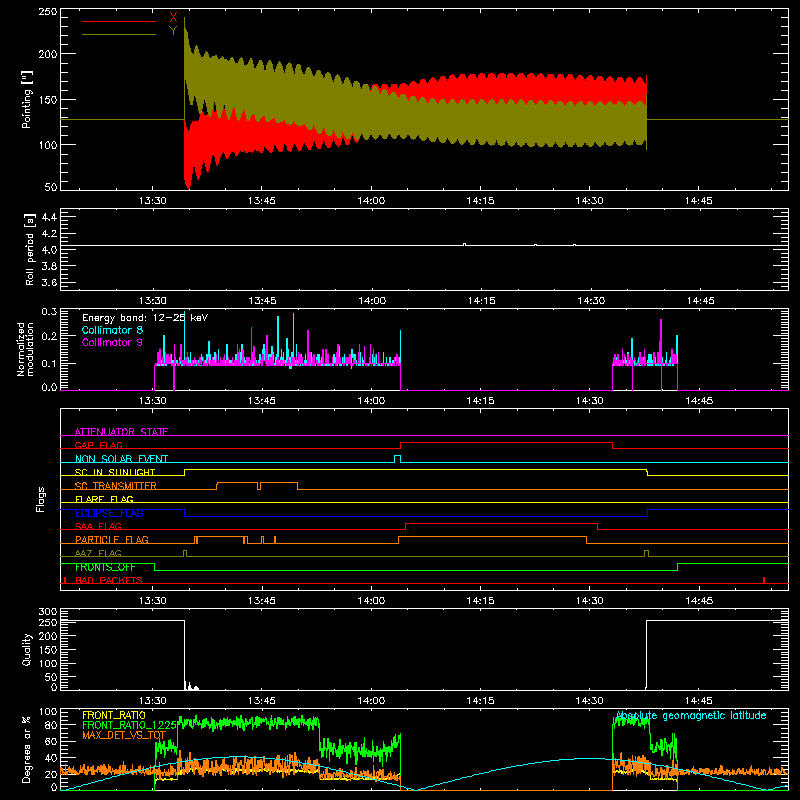Viewport: 800px width, 800px height.
Task: Click the 50 tick on Pointing axis
Action: 51,187
